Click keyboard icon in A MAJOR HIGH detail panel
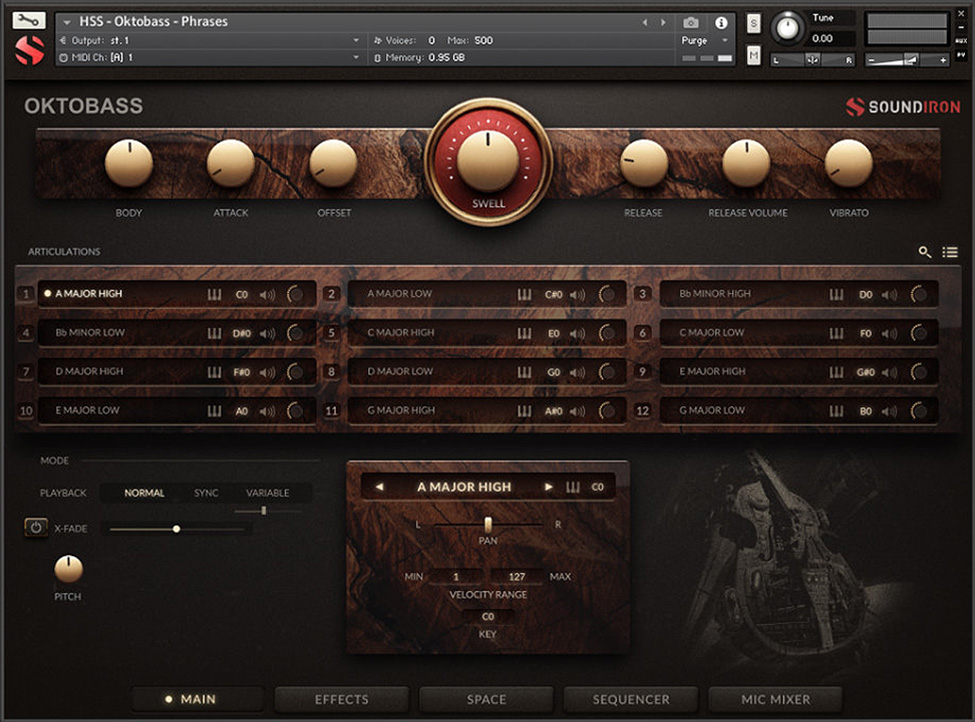 pyautogui.click(x=573, y=487)
